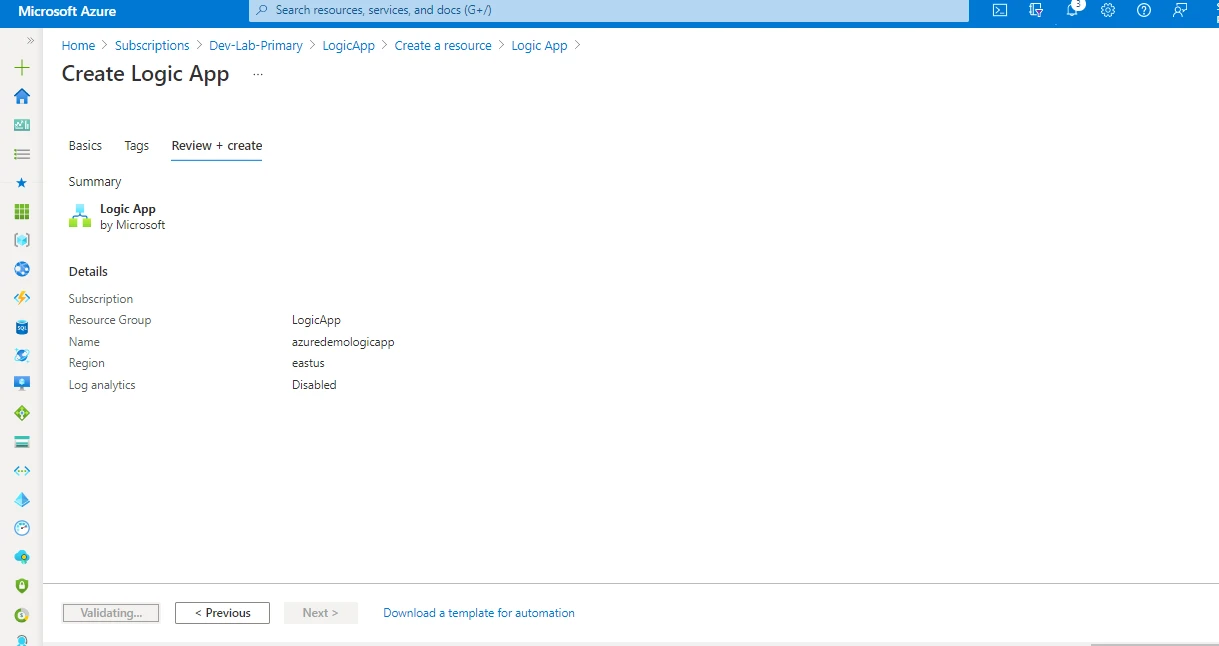Screen dimensions: 1219x646
Task: Open the Function App lightning icon
Action: tap(21, 297)
